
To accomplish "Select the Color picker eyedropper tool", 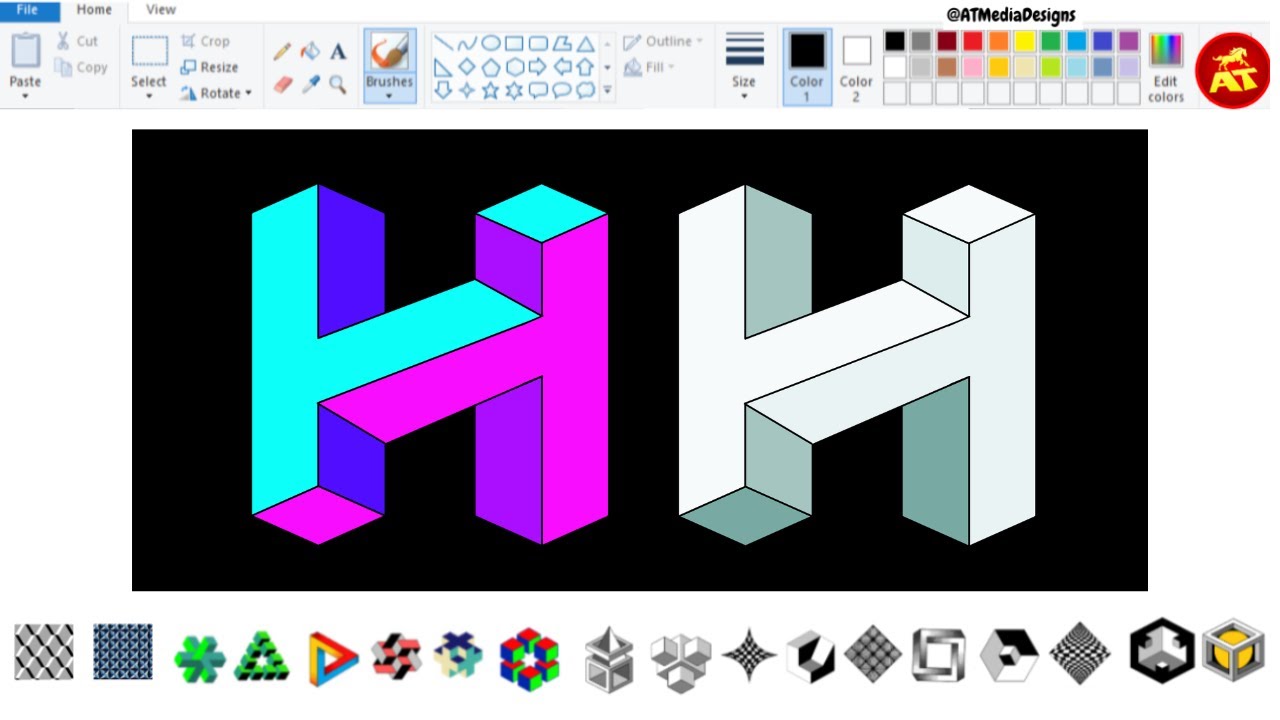I will pyautogui.click(x=311, y=84).
